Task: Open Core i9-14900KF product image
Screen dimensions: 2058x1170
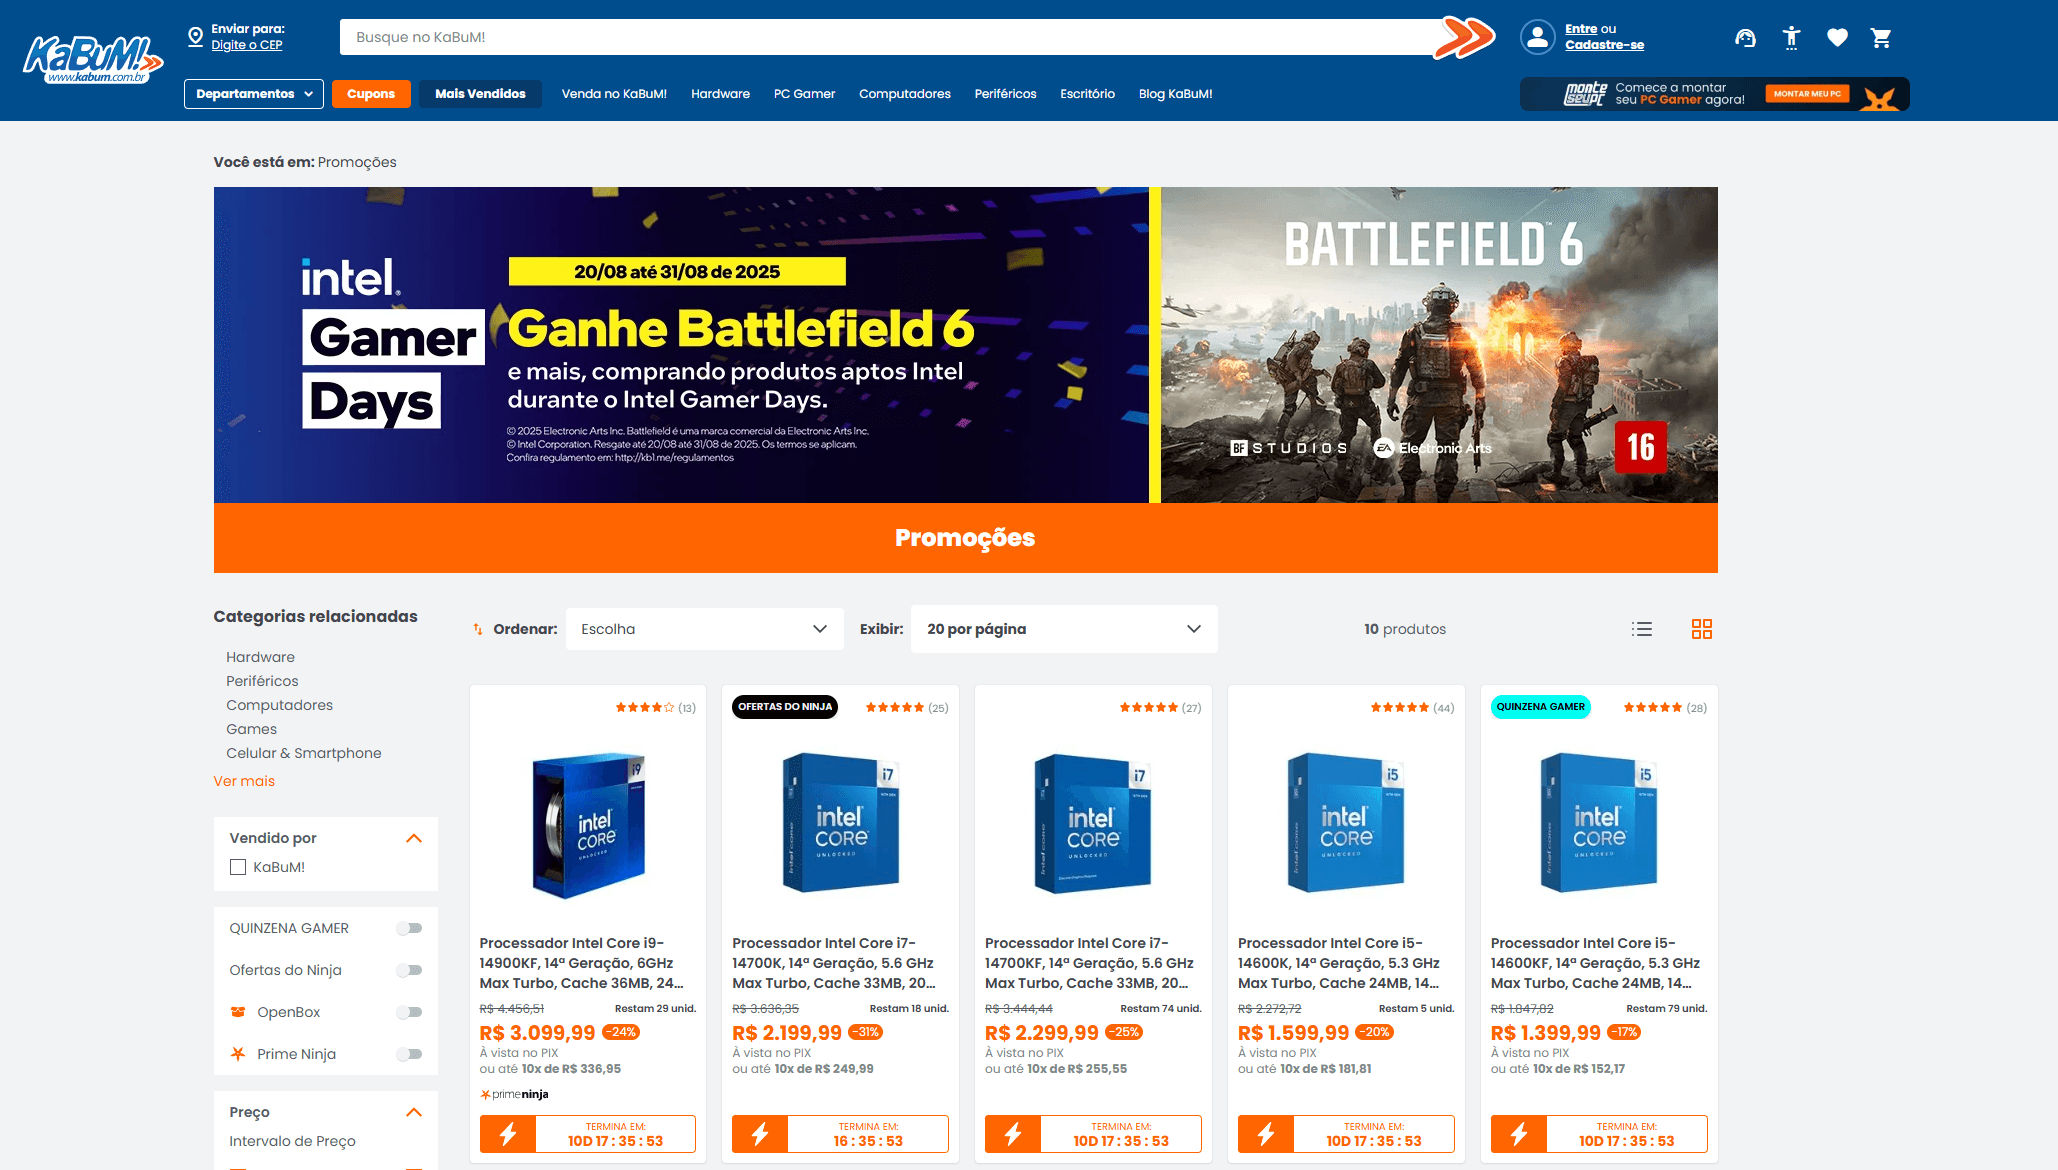Action: point(588,824)
